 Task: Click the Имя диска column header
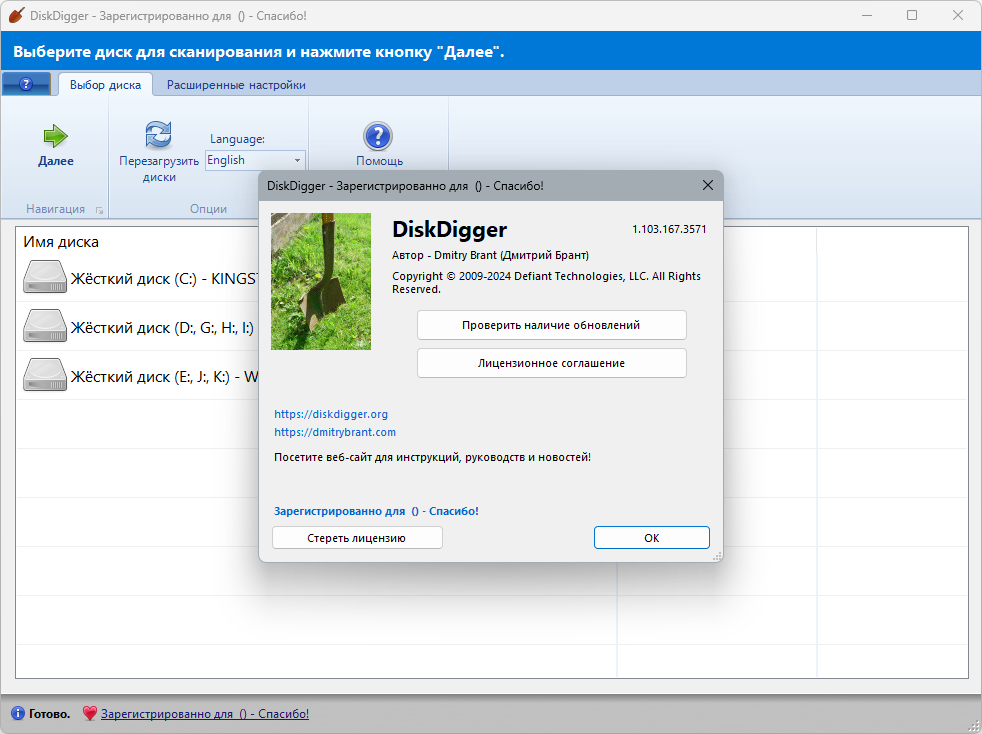tap(61, 242)
